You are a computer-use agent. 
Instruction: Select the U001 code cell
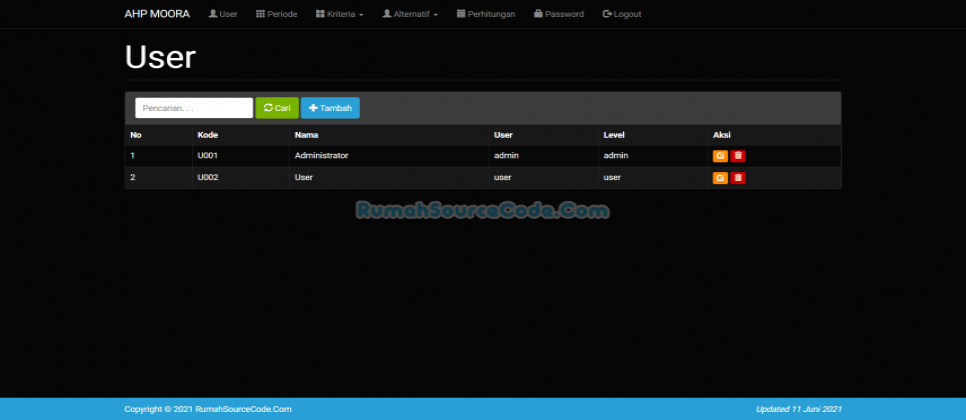pos(208,156)
